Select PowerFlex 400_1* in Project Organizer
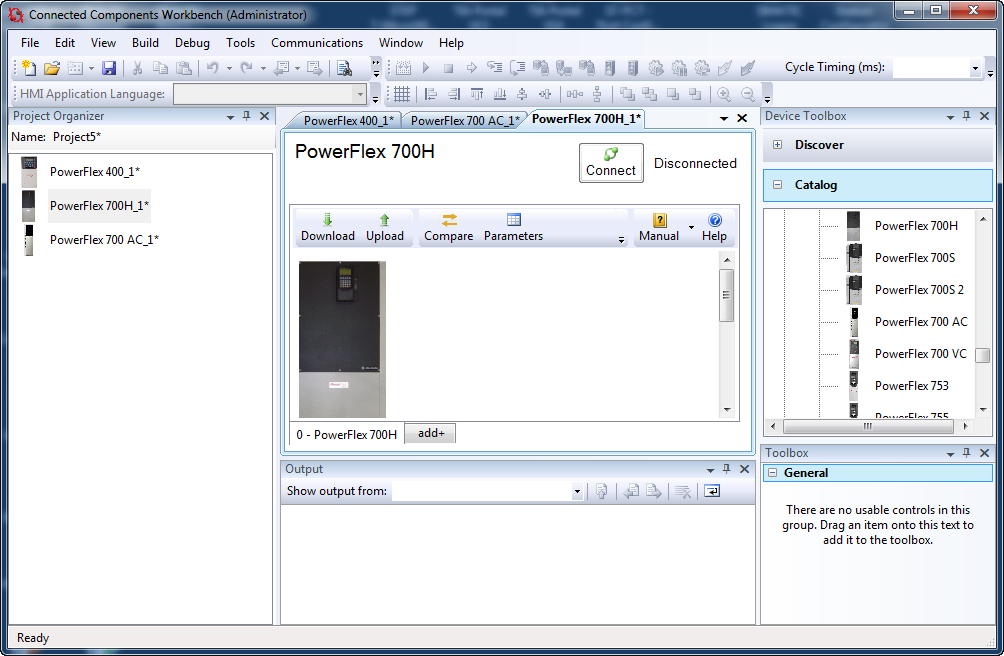This screenshot has width=1004, height=656. point(95,172)
